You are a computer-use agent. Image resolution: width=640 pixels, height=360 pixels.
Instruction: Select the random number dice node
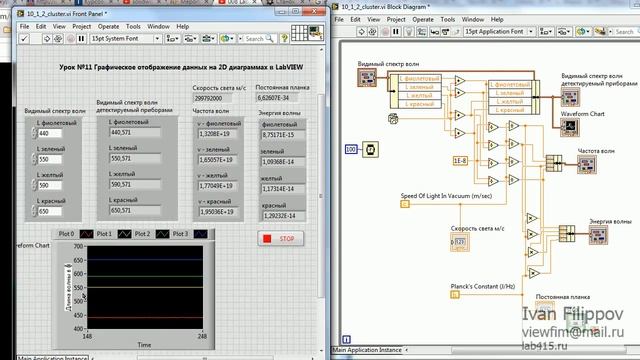(393, 119)
